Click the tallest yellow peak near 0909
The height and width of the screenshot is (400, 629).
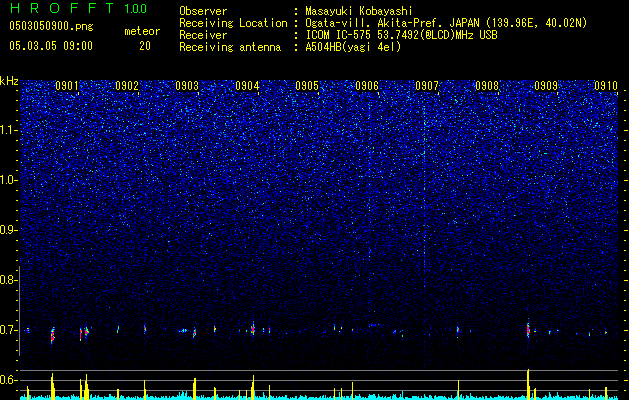(x=528, y=384)
